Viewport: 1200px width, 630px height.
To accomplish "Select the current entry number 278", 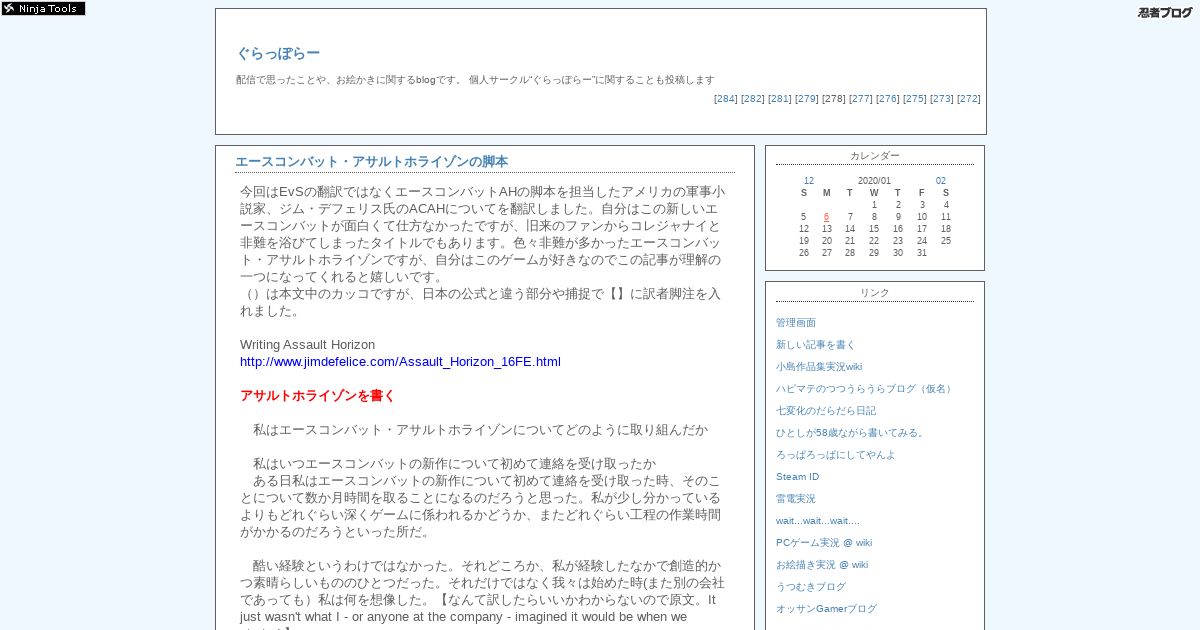I will pyautogui.click(x=834, y=99).
